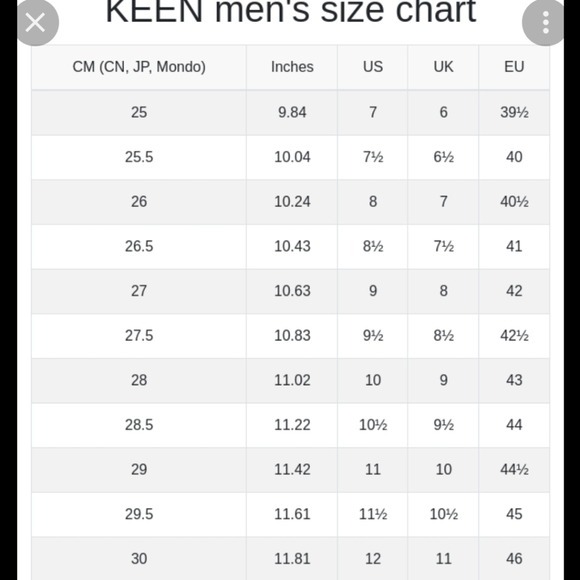Select the Inches column header

point(292,67)
